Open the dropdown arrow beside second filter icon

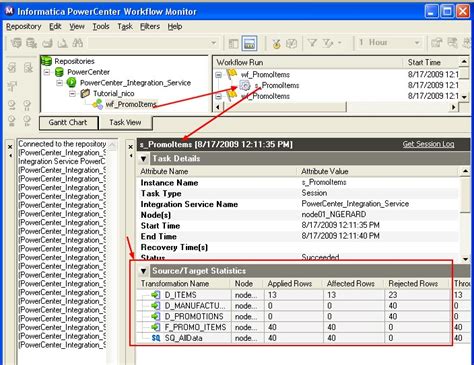(x=340, y=43)
